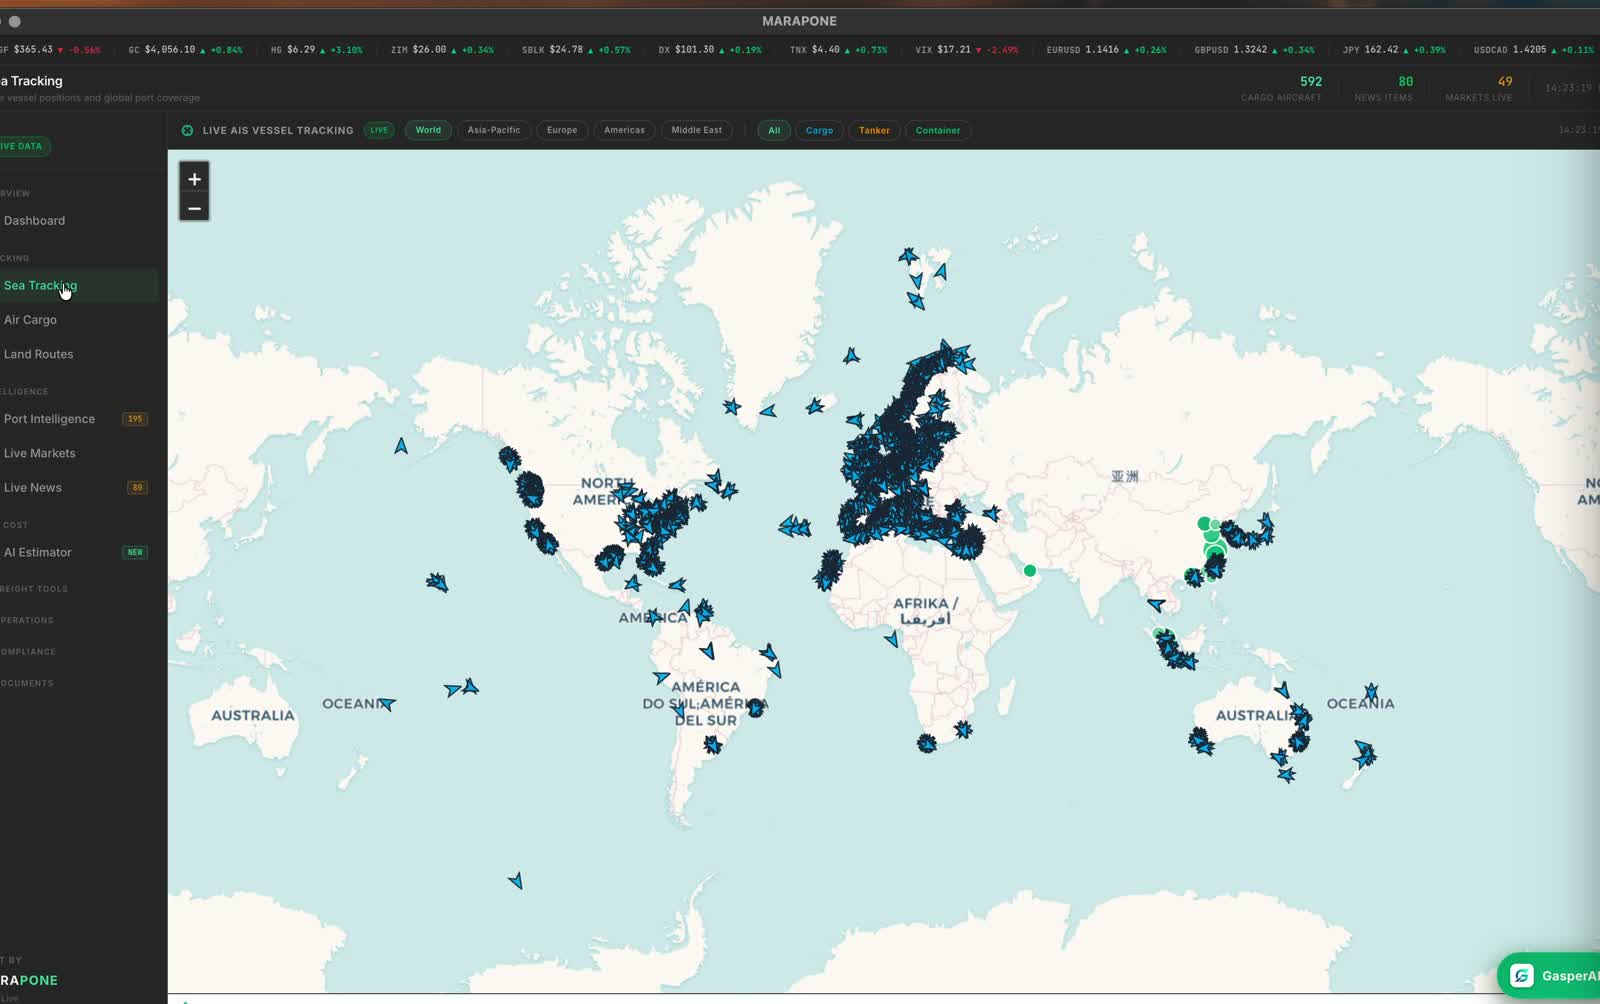
Task: Click the USDCAD ticker 1.4205
Action: (1533, 49)
